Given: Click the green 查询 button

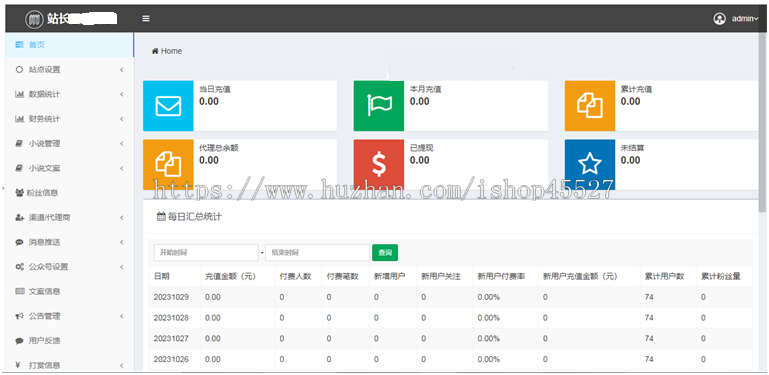Looking at the screenshot, I should [x=385, y=252].
